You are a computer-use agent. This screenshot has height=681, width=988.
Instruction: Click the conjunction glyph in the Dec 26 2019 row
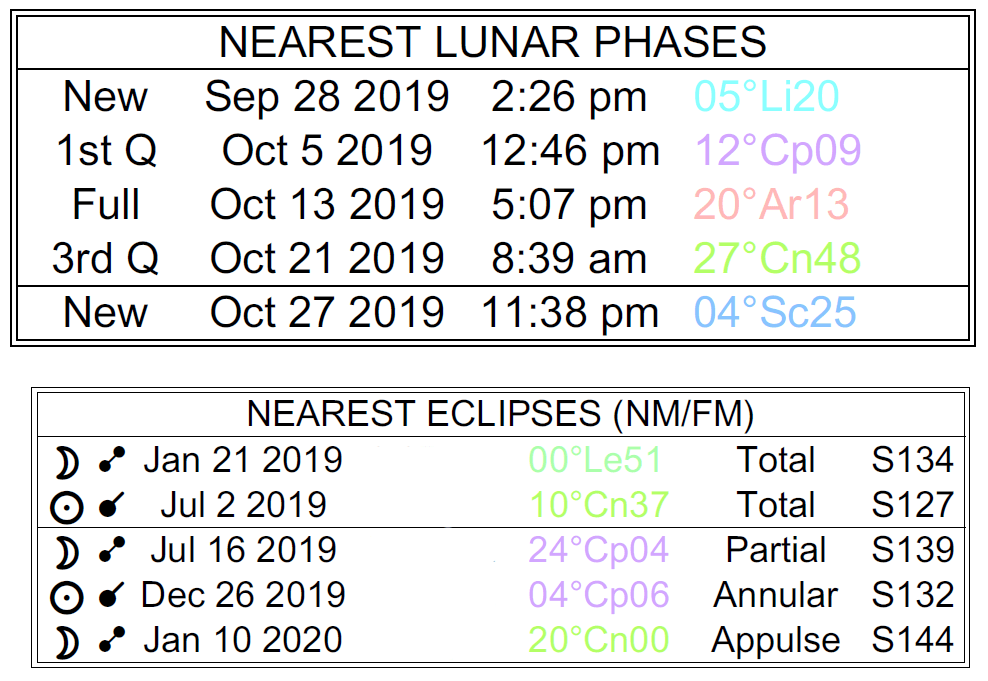[112, 596]
